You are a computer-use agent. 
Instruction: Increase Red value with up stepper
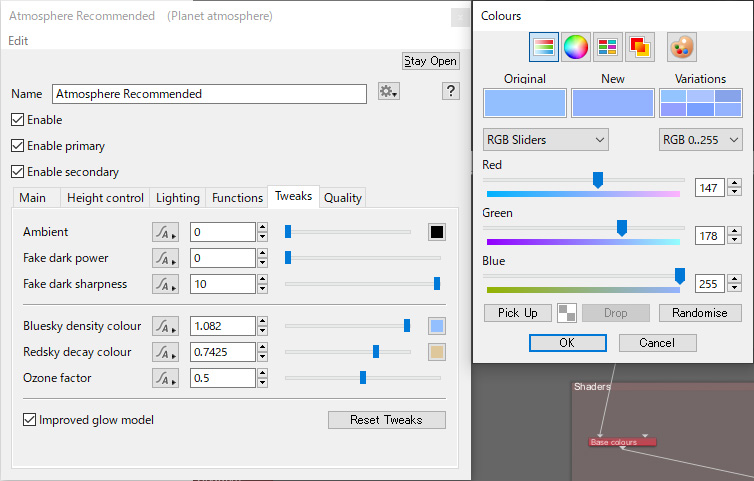click(x=734, y=183)
